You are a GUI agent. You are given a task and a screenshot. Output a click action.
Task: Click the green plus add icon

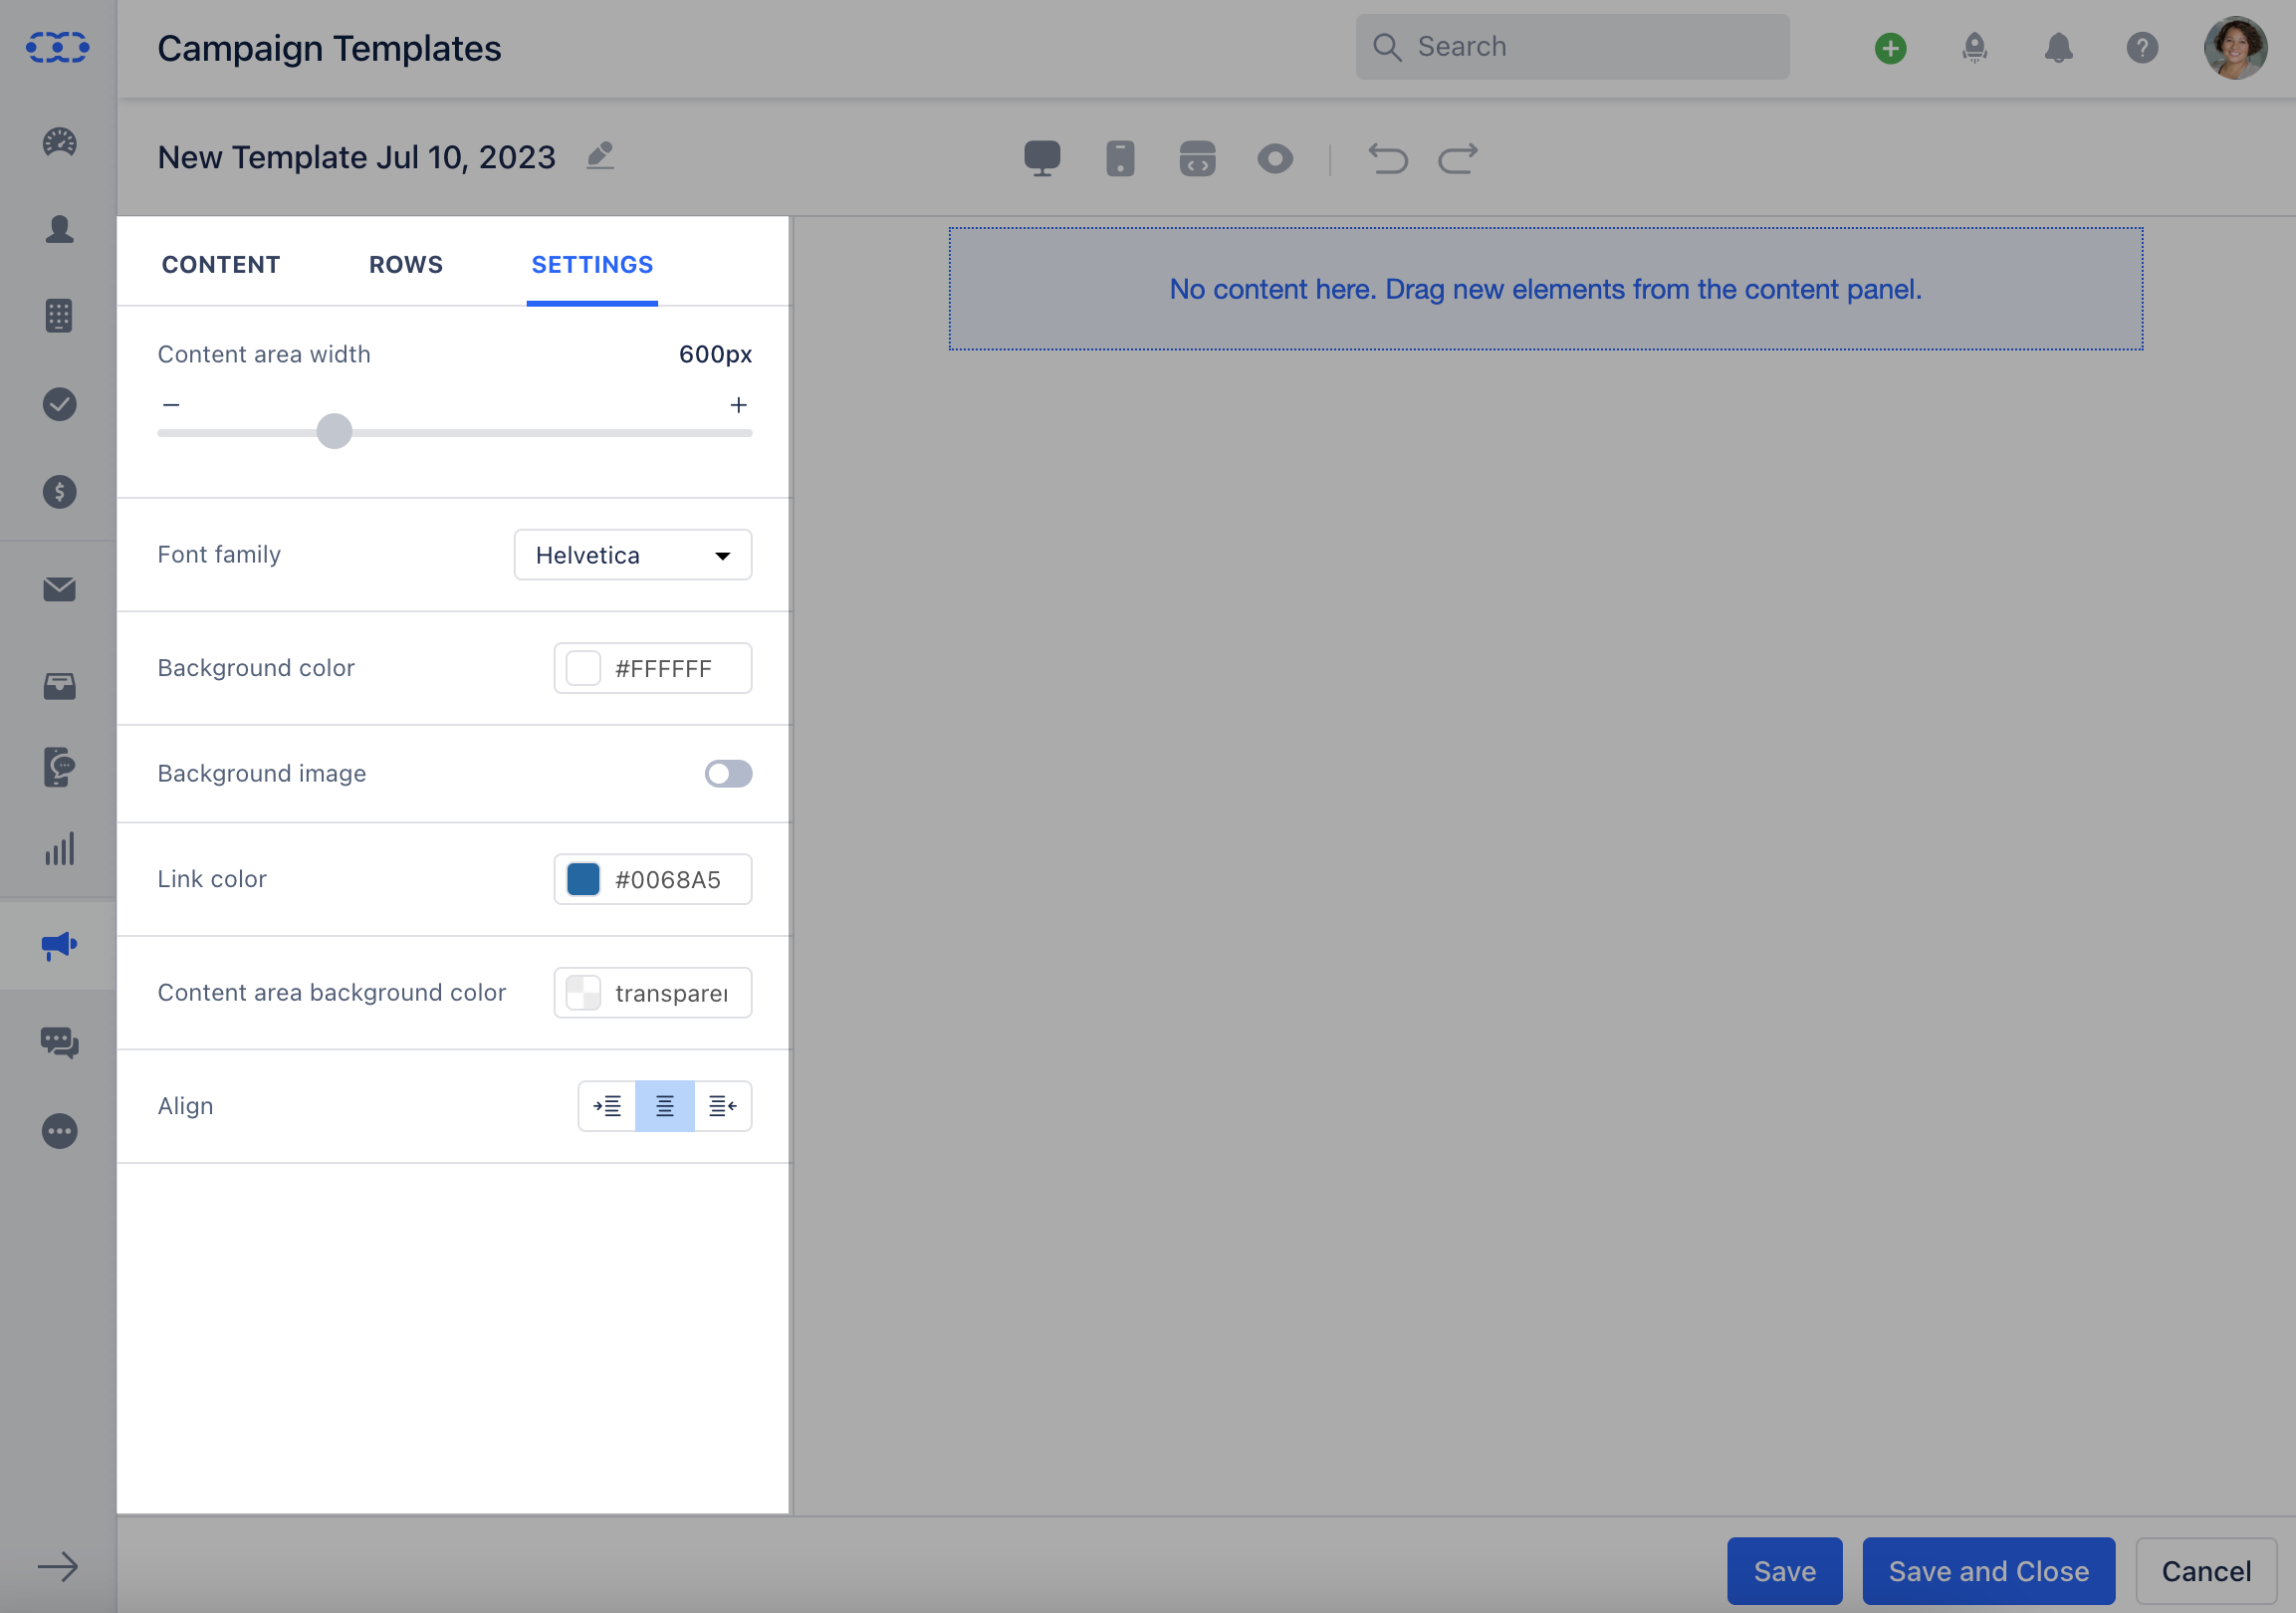1889,48
